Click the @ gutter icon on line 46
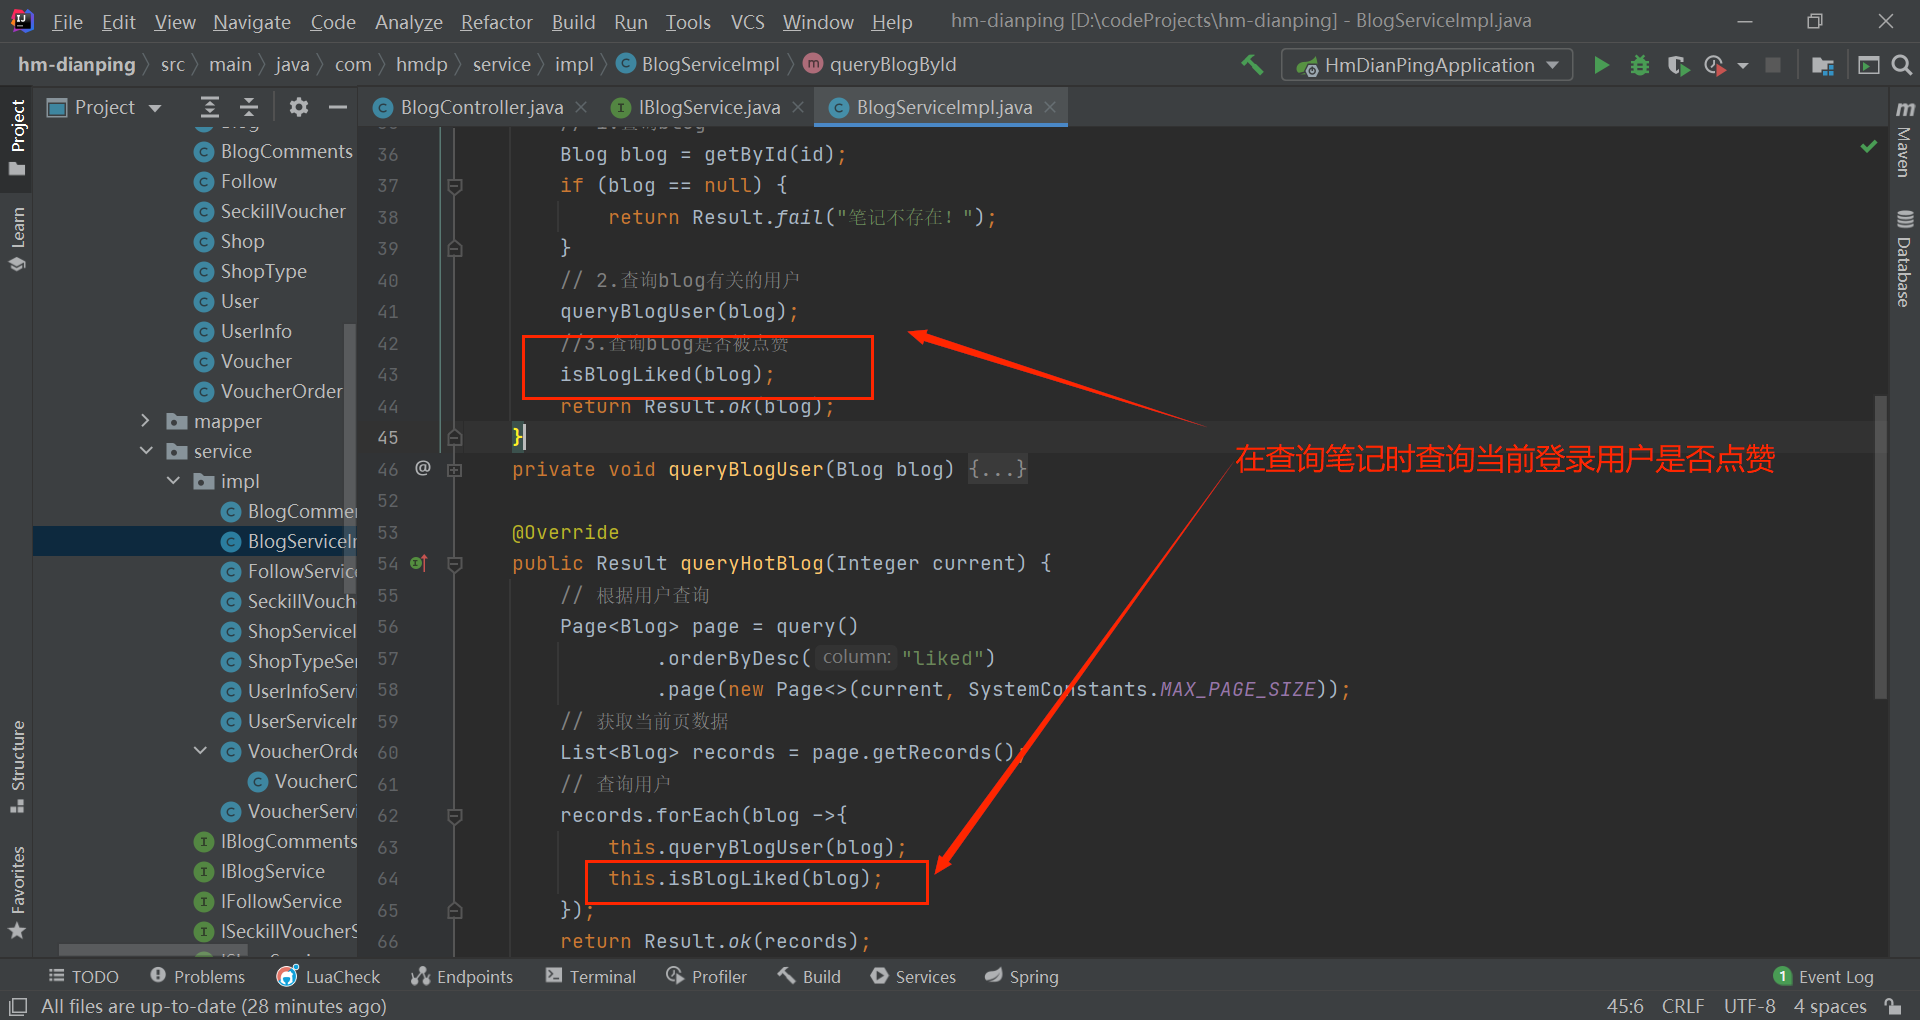 [x=423, y=468]
